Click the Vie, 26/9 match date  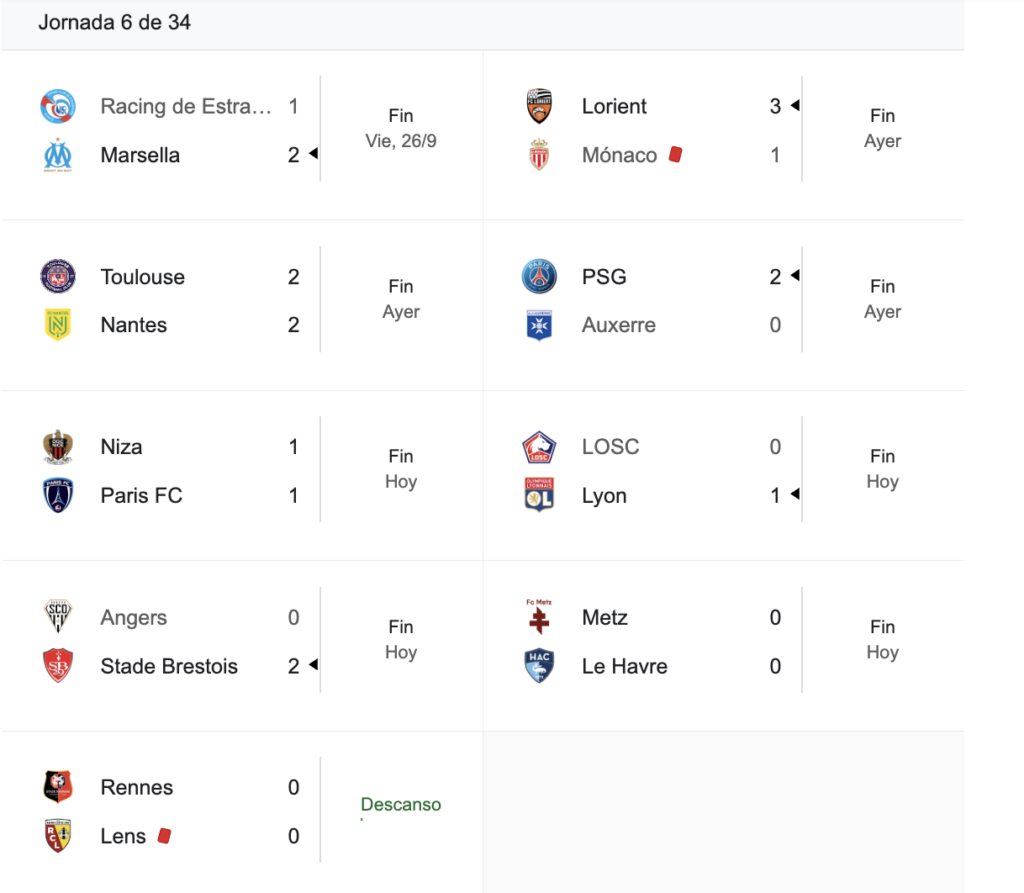(400, 141)
